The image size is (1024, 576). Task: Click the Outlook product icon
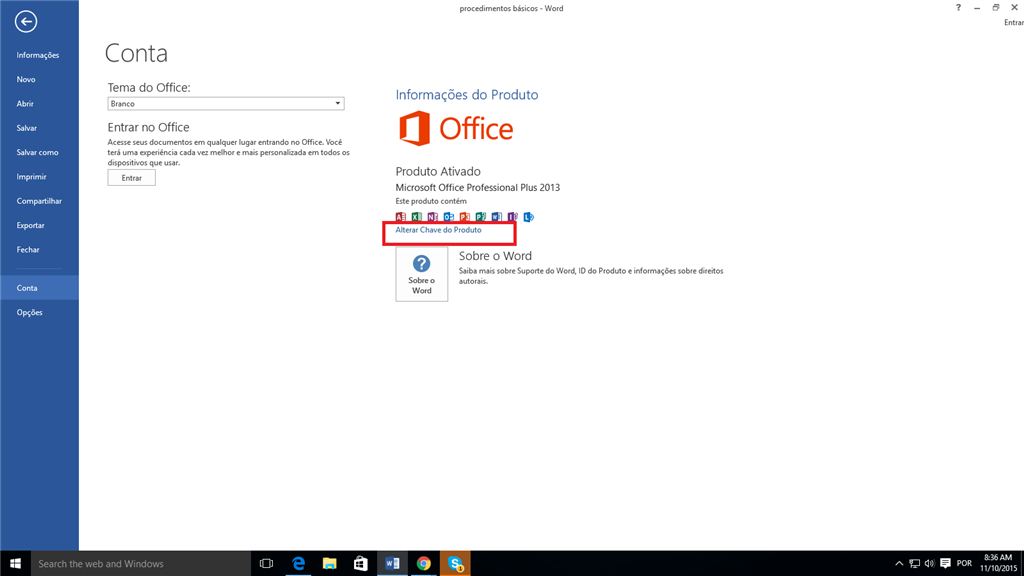449,217
